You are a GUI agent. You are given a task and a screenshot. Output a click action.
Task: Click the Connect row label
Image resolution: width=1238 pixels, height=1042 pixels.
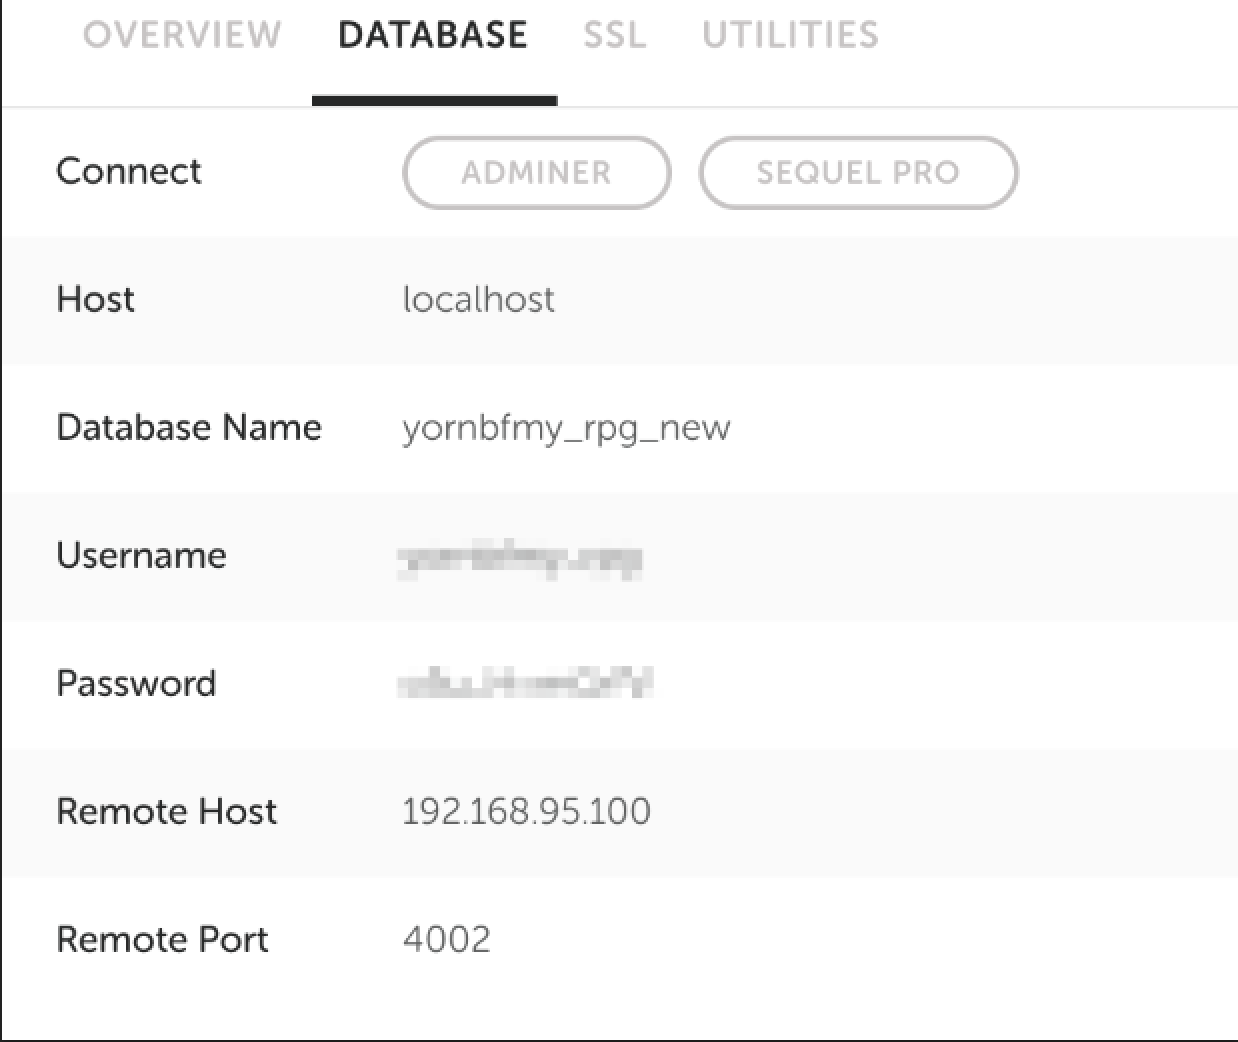(129, 171)
